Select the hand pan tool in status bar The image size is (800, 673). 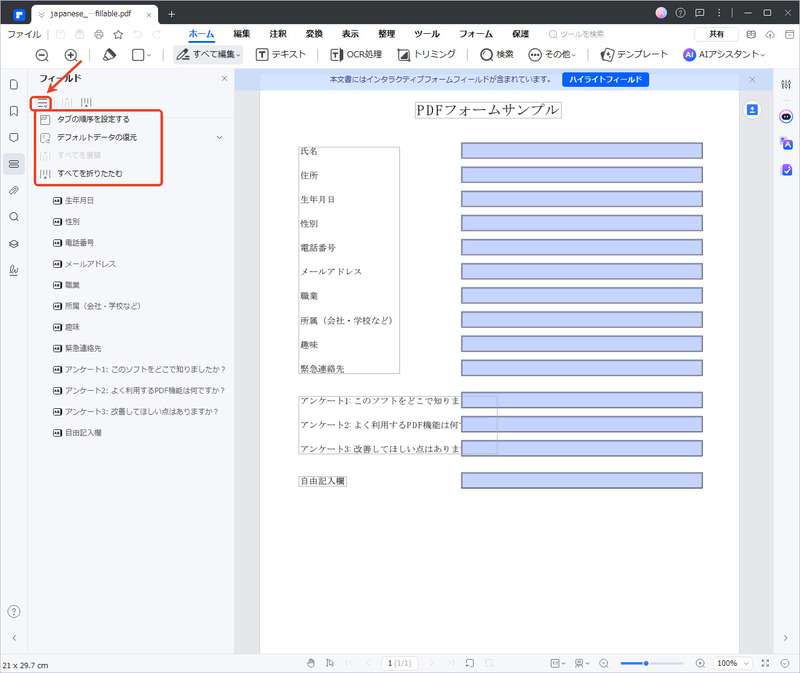[x=311, y=663]
